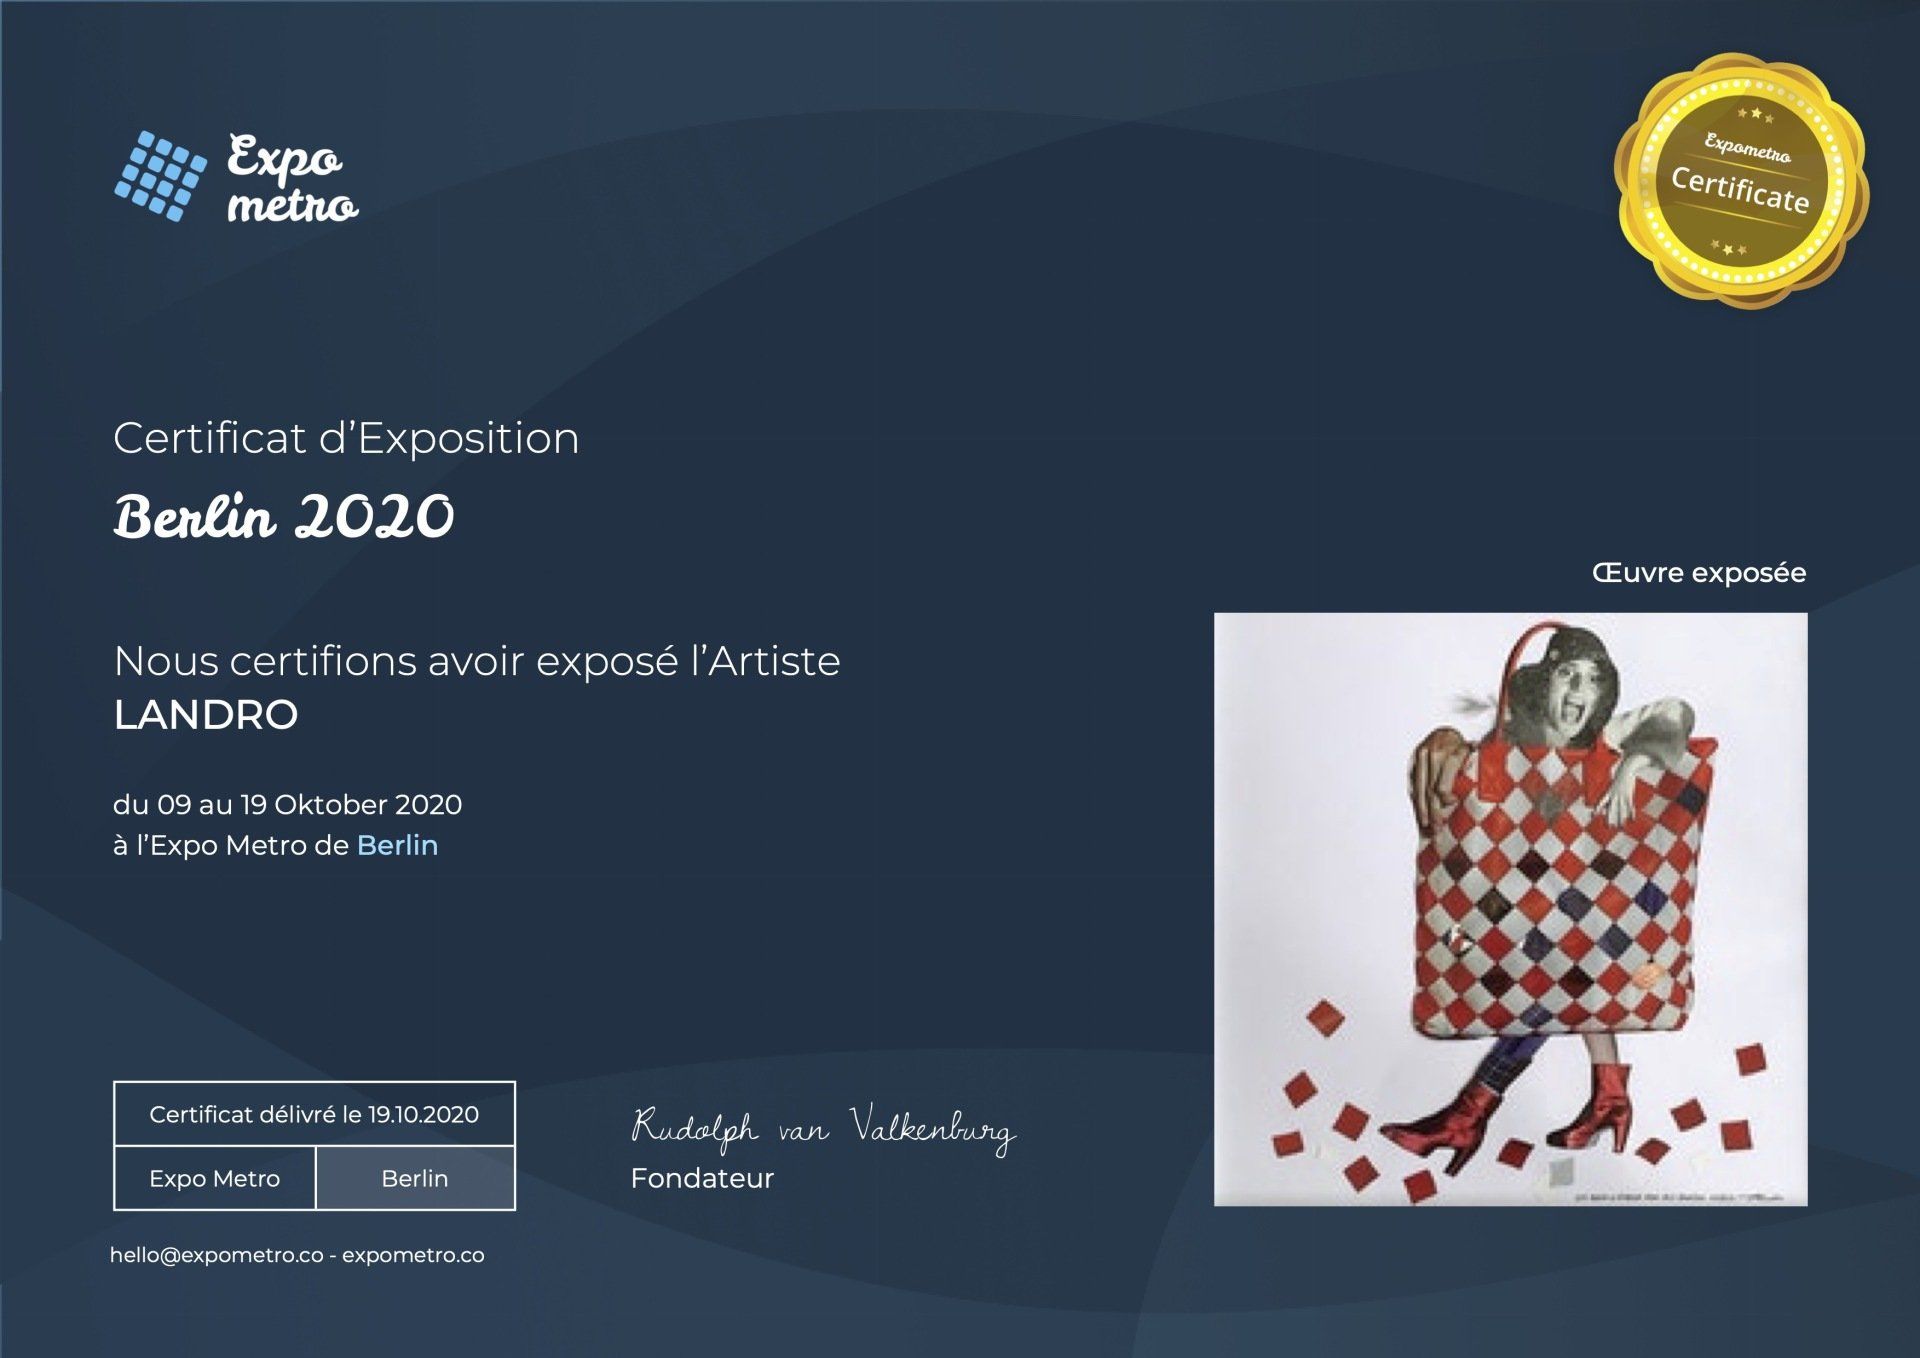Click the Certificat délivré le 19.10.2020 box

pos(314,1114)
